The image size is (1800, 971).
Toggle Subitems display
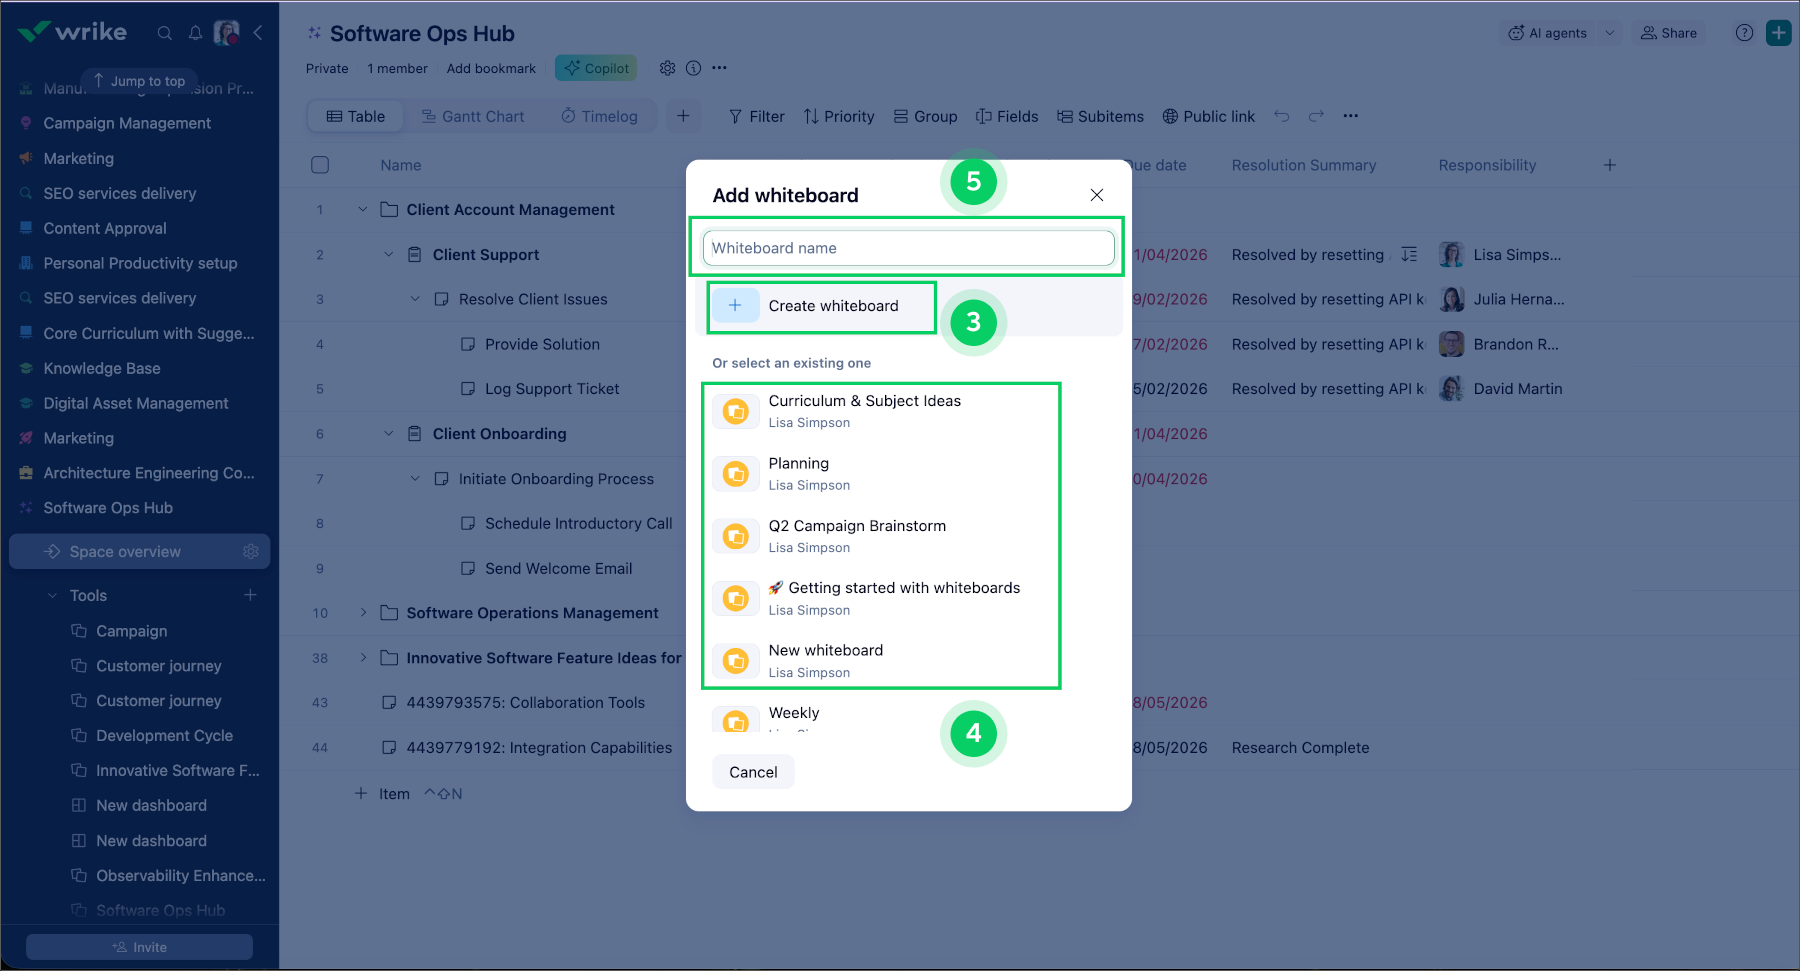[x=1101, y=116]
